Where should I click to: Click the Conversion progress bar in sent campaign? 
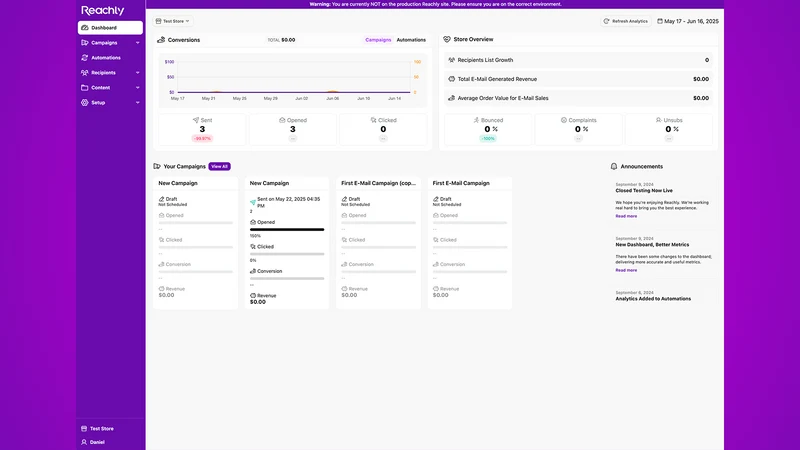[287, 279]
